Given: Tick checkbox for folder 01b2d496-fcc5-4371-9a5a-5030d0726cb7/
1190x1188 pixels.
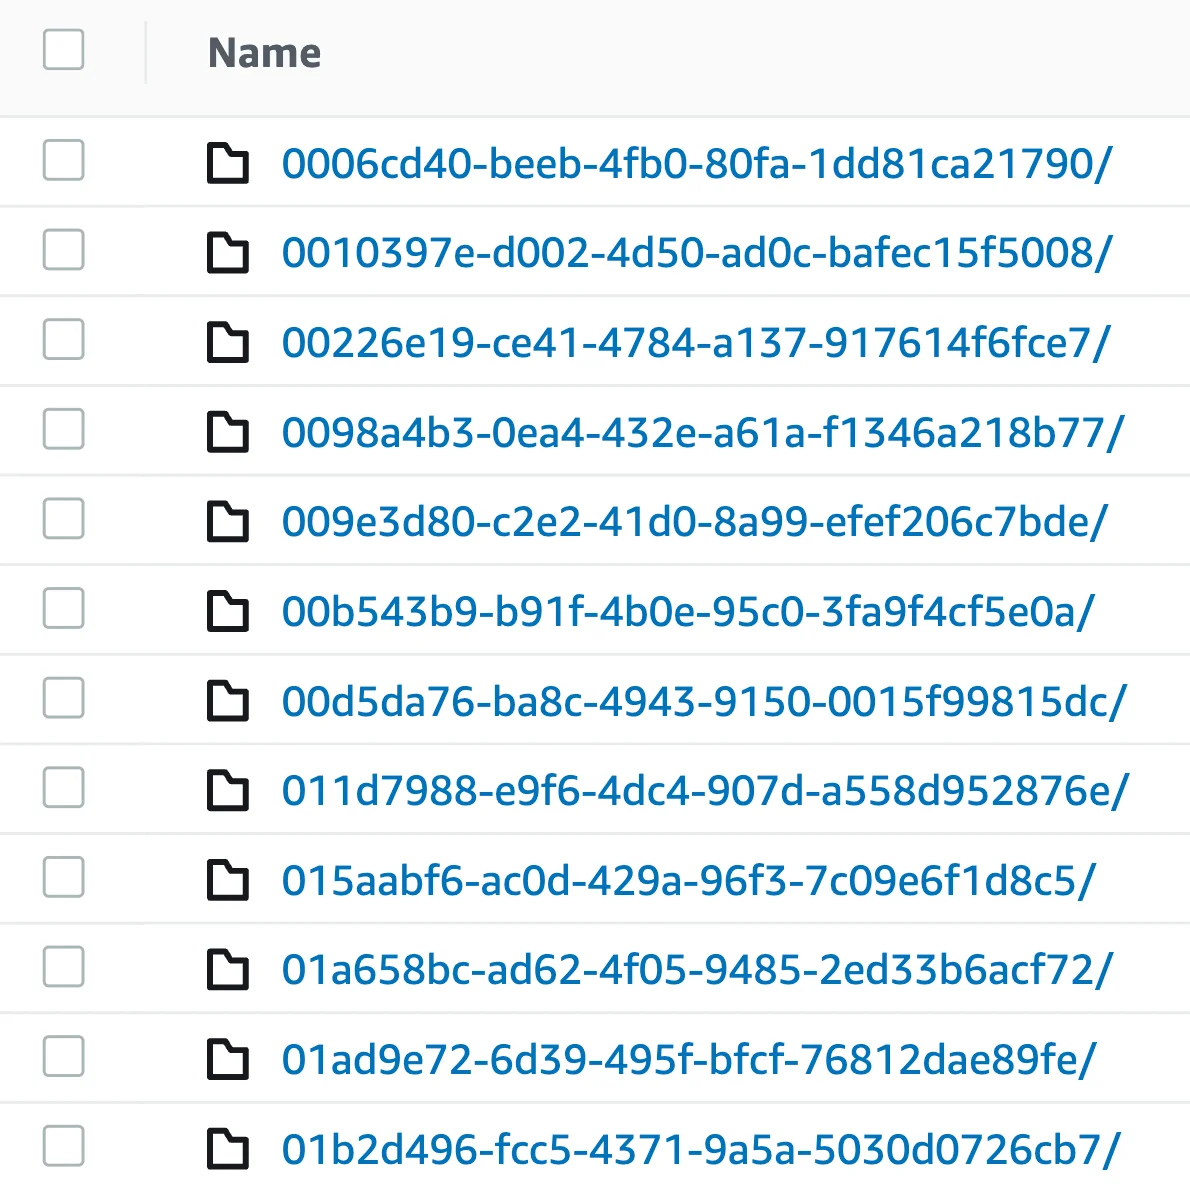Looking at the screenshot, I should coord(64,1146).
